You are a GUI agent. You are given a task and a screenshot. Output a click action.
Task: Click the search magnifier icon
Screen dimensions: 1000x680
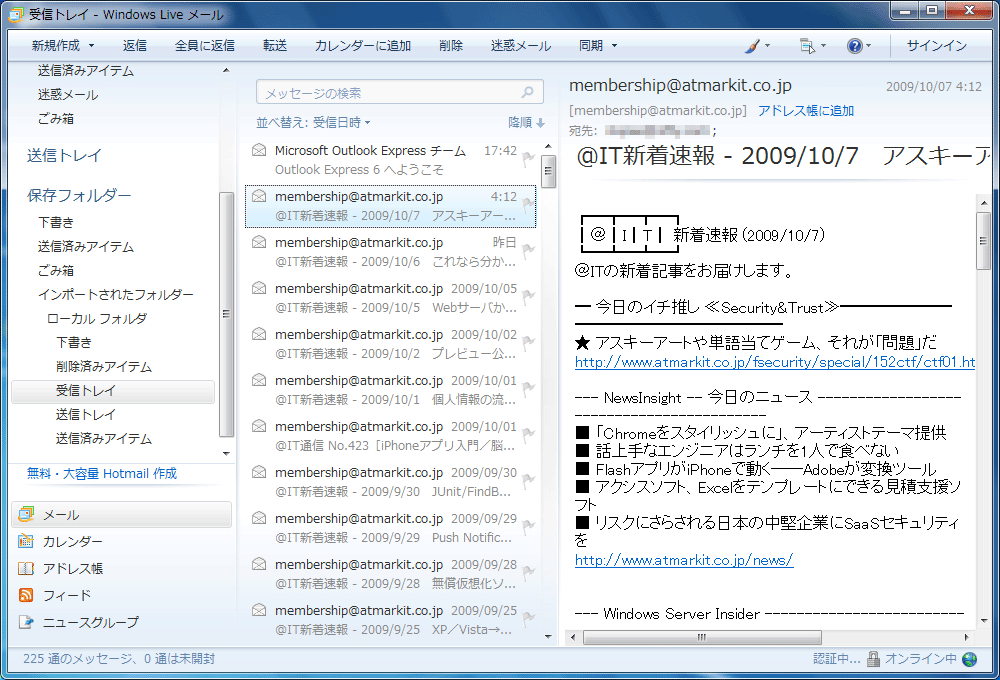tap(527, 92)
